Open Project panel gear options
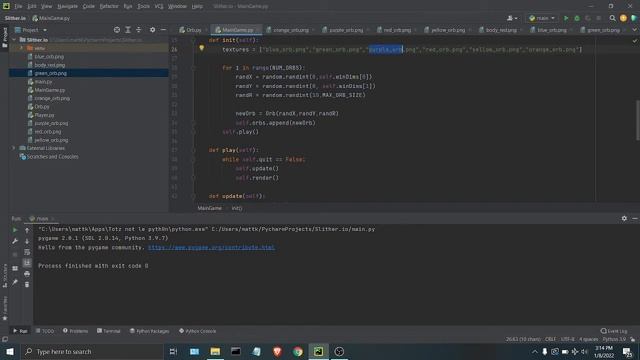 152,30
